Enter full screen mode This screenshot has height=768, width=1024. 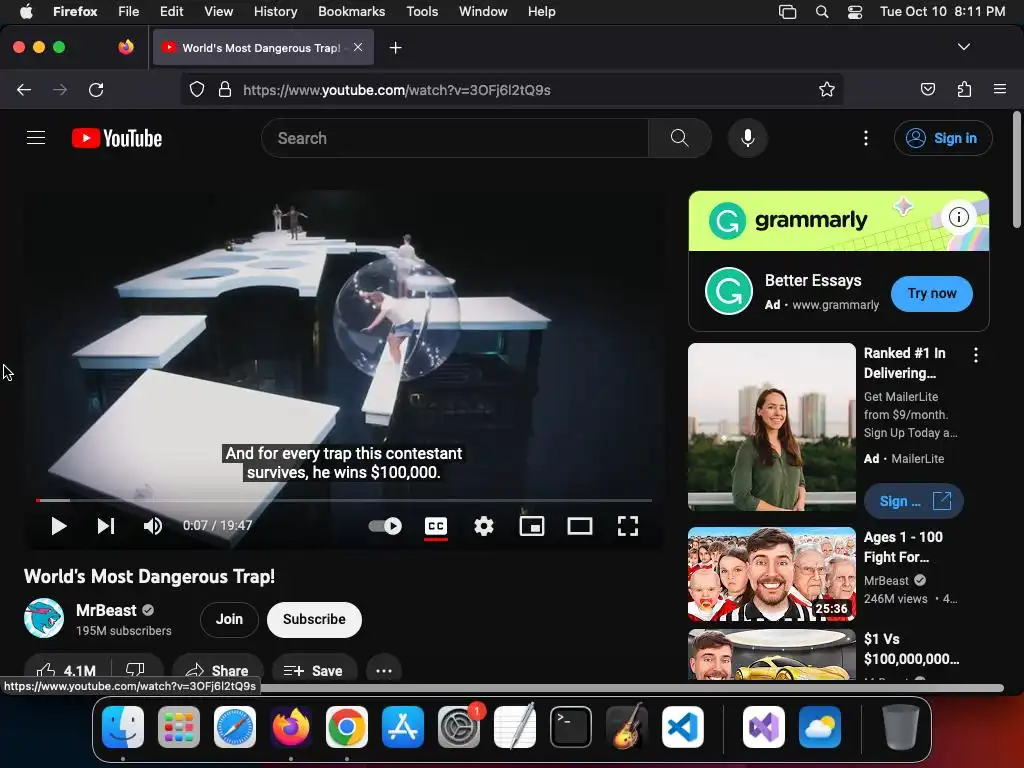coord(628,526)
